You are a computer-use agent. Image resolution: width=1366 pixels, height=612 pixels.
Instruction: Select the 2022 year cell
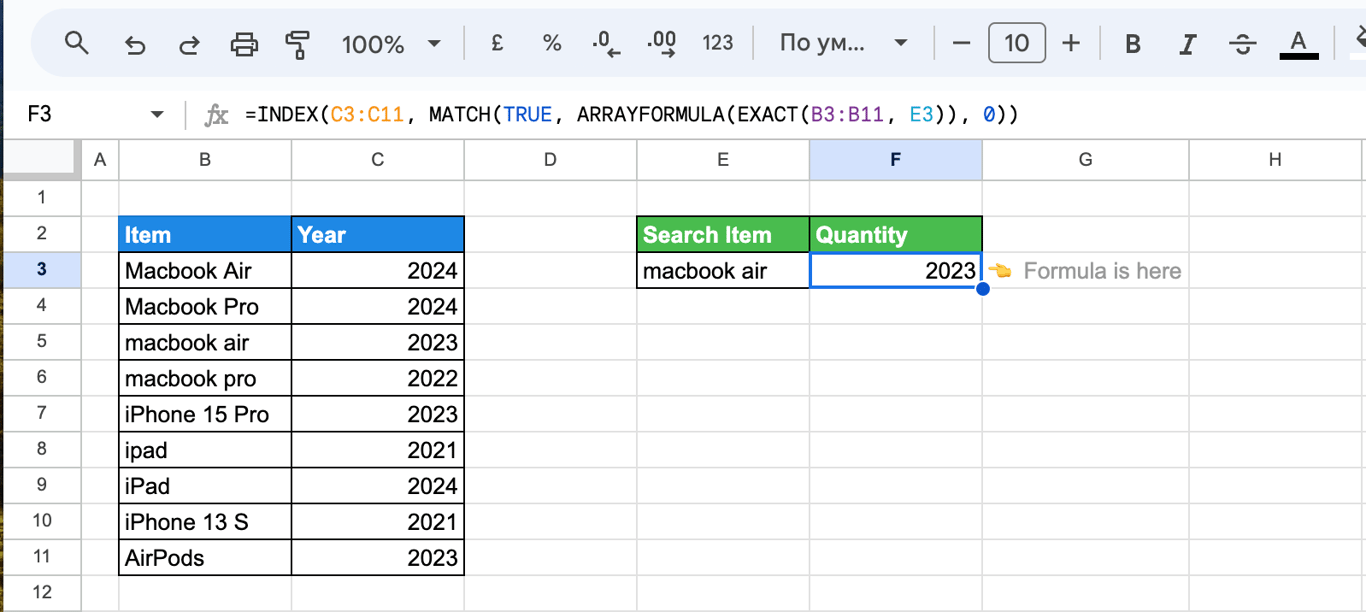pyautogui.click(x=378, y=379)
